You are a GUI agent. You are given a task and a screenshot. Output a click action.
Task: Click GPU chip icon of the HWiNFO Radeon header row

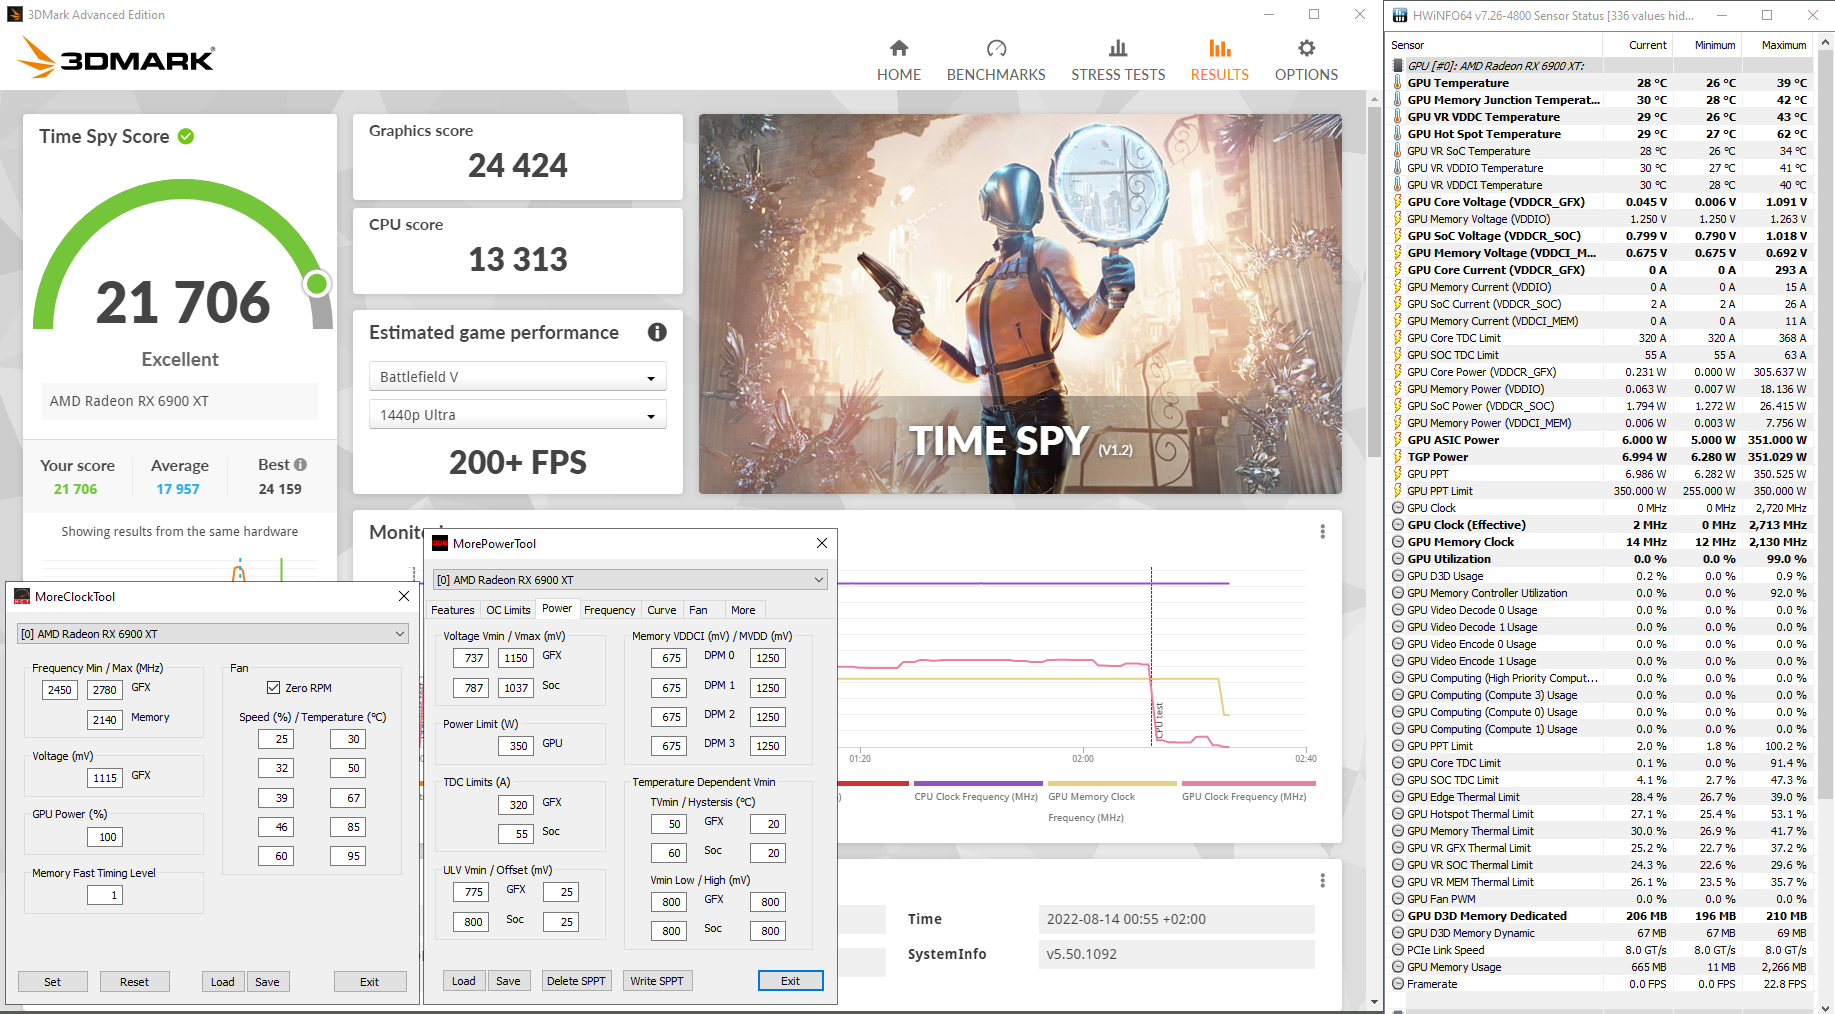pyautogui.click(x=1398, y=66)
